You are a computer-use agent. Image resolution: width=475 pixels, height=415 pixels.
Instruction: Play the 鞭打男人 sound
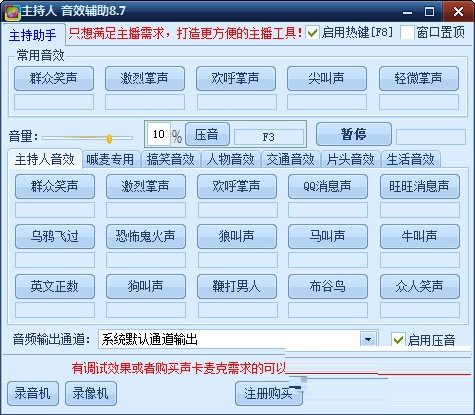(237, 286)
